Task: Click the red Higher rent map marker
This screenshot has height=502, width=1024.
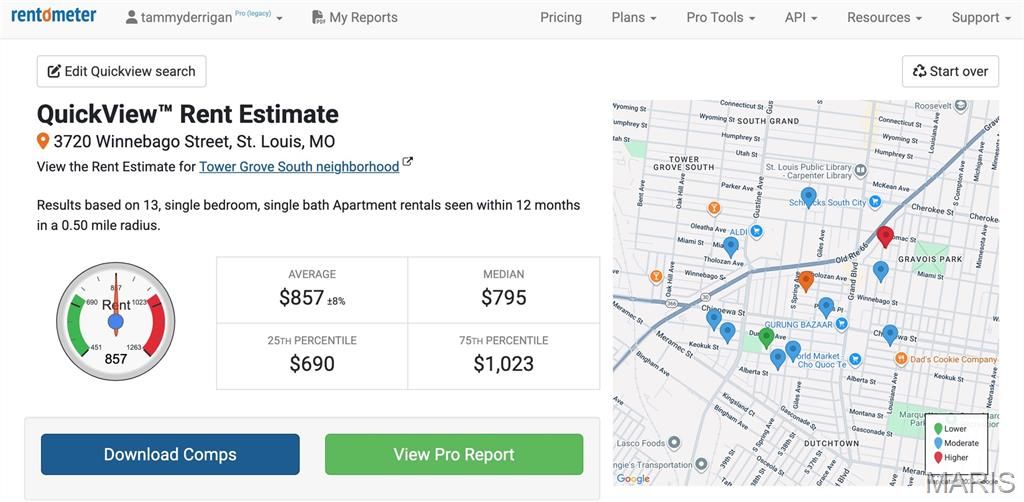Action: [x=885, y=235]
